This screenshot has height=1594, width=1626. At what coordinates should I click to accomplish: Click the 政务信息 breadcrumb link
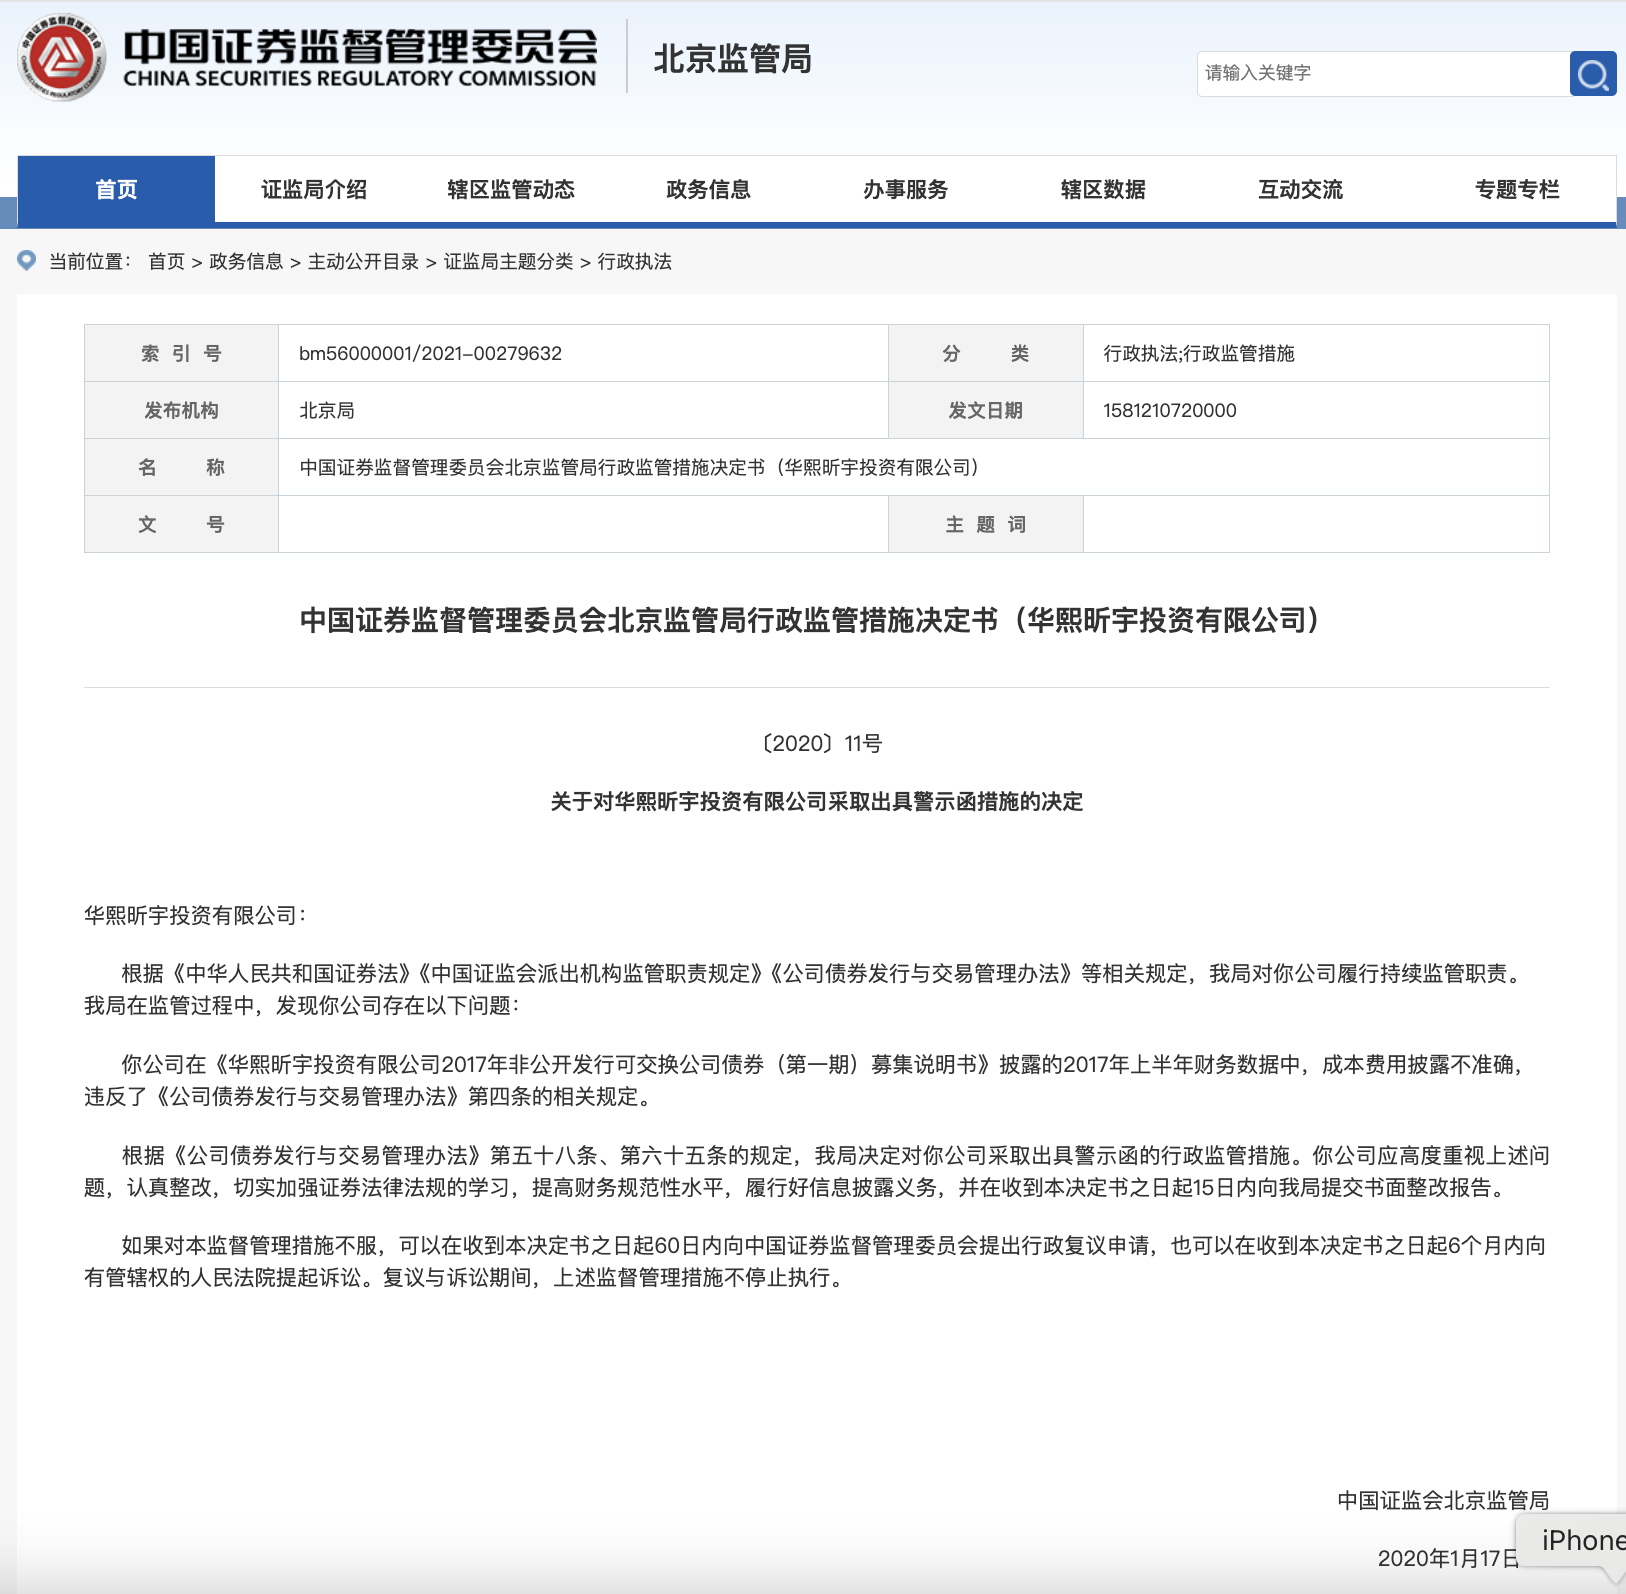246,262
